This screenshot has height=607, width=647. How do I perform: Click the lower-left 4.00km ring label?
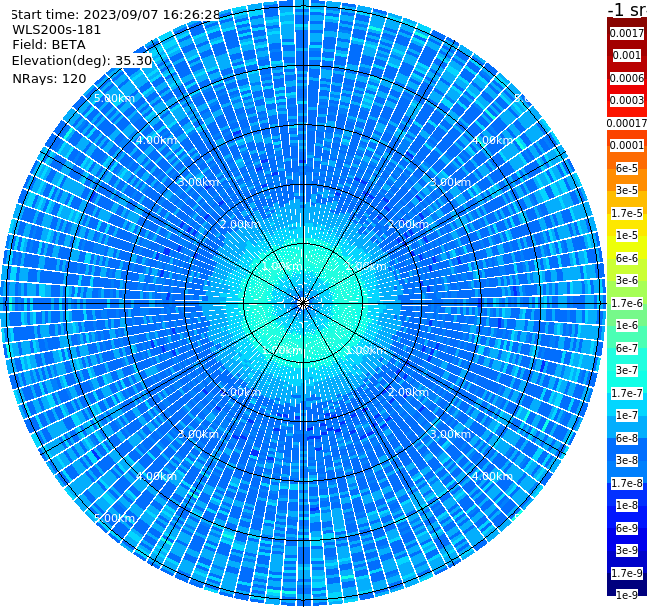156,476
